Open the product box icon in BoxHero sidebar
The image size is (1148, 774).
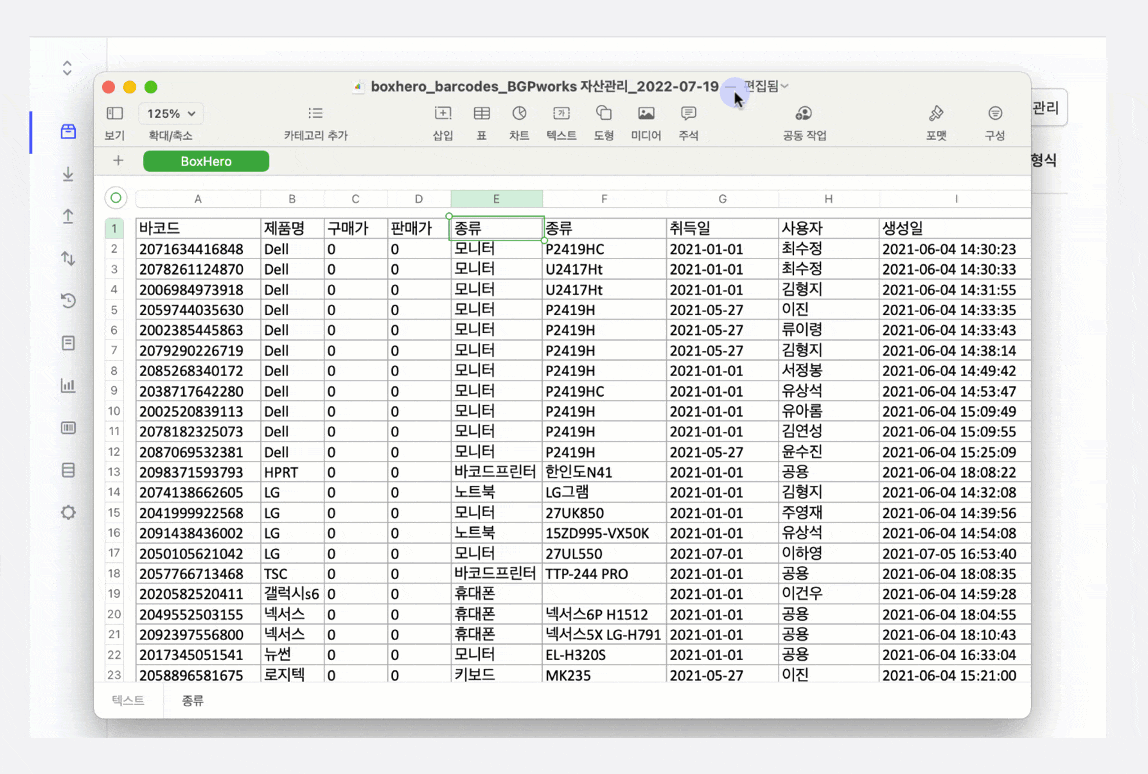point(68,132)
